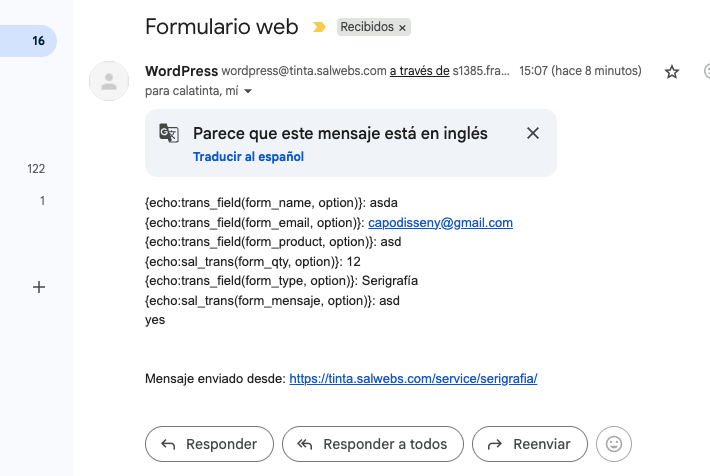Click the plus icon in the sidebar

(39, 287)
